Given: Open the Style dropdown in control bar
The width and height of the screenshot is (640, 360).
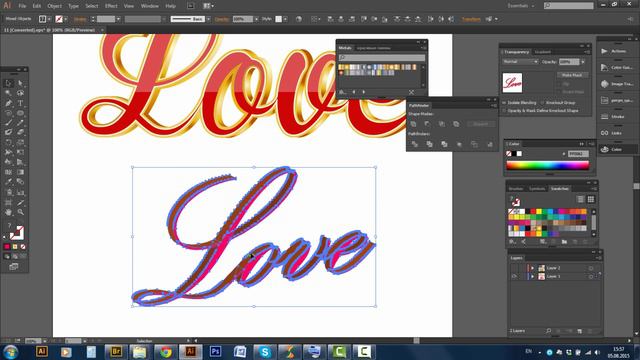Looking at the screenshot, I should pos(285,19).
